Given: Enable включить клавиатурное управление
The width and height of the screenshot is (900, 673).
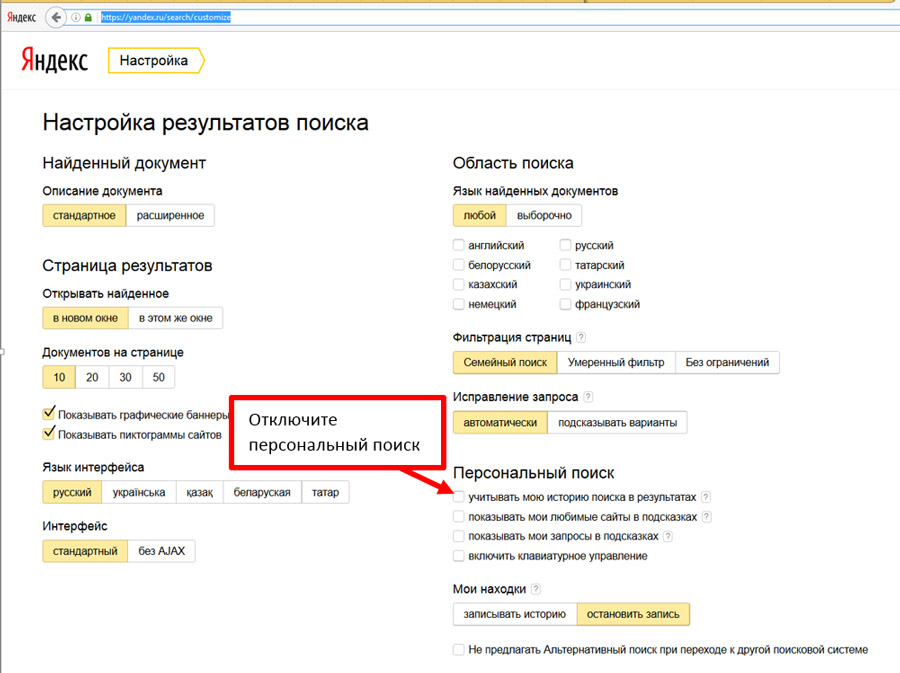Looking at the screenshot, I should (459, 555).
